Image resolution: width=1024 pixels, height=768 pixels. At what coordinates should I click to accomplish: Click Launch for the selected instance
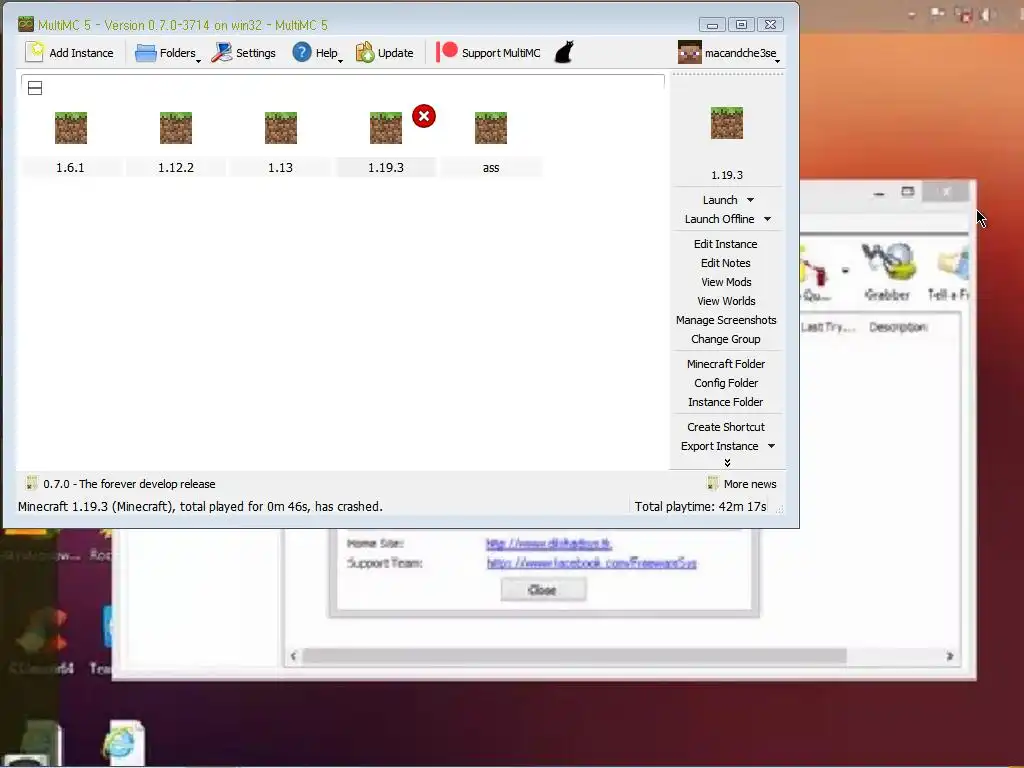[x=720, y=200]
